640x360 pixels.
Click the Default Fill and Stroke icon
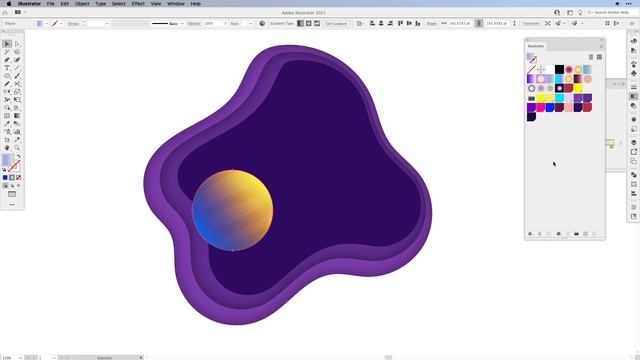[x=4, y=169]
